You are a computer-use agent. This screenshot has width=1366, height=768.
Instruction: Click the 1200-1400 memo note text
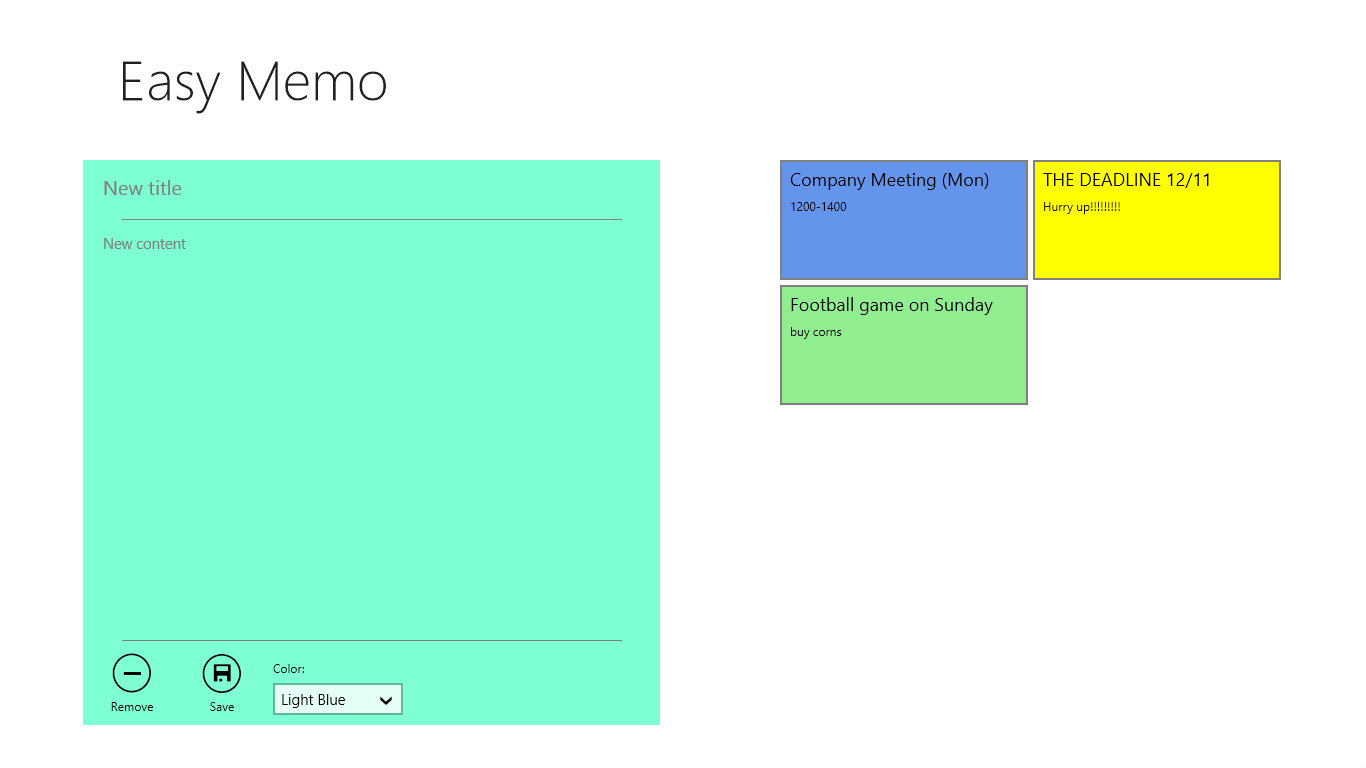click(818, 207)
